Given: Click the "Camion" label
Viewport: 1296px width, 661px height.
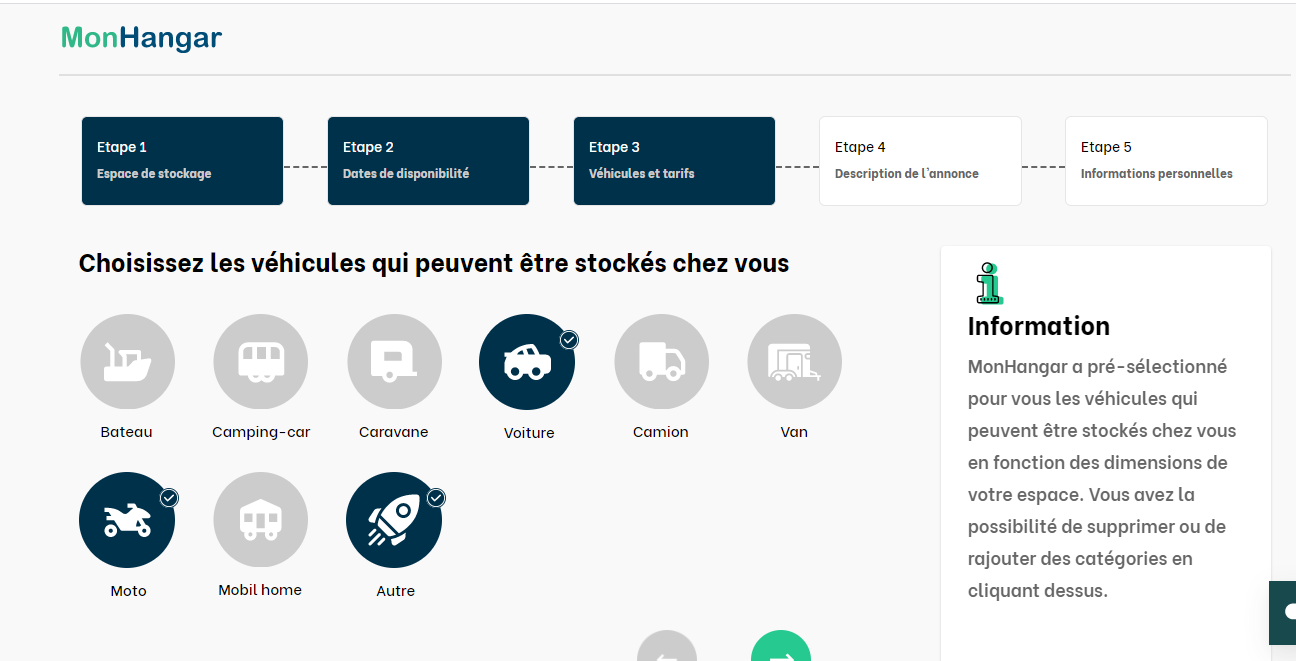Looking at the screenshot, I should pos(661,432).
